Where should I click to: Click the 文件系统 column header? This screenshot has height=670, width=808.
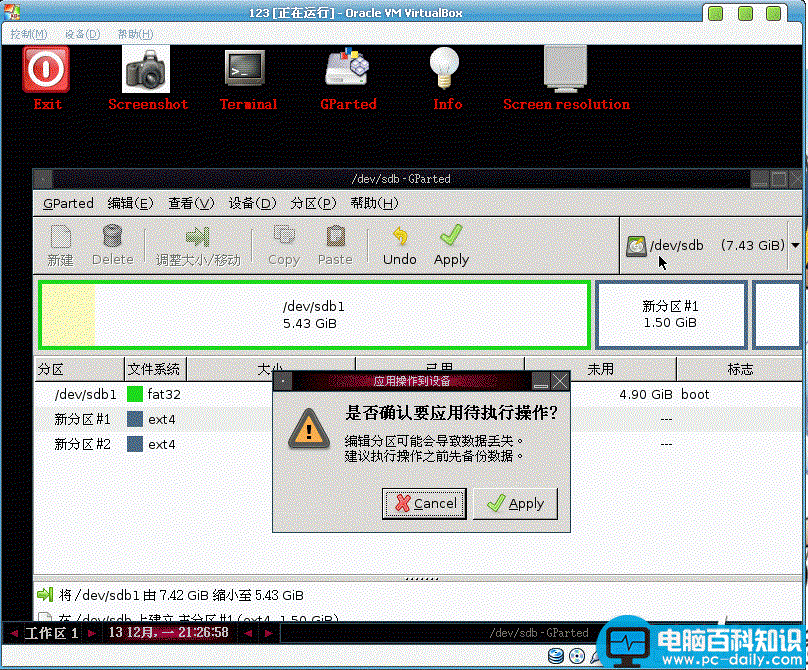click(154, 369)
